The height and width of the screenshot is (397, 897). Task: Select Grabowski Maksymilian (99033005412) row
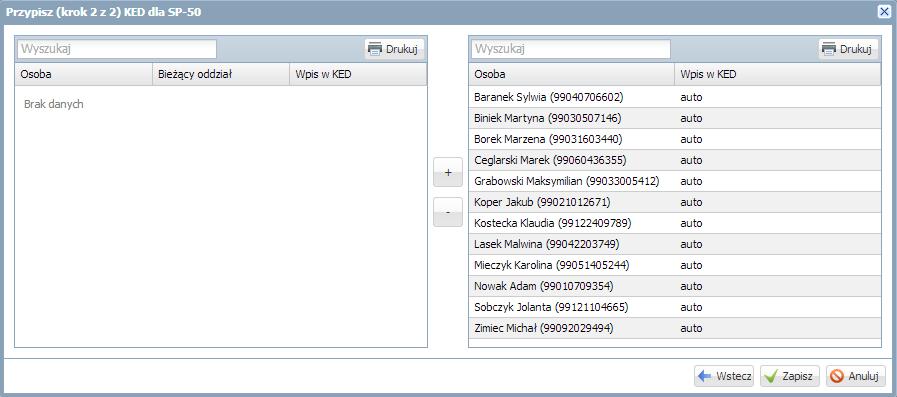(x=675, y=181)
